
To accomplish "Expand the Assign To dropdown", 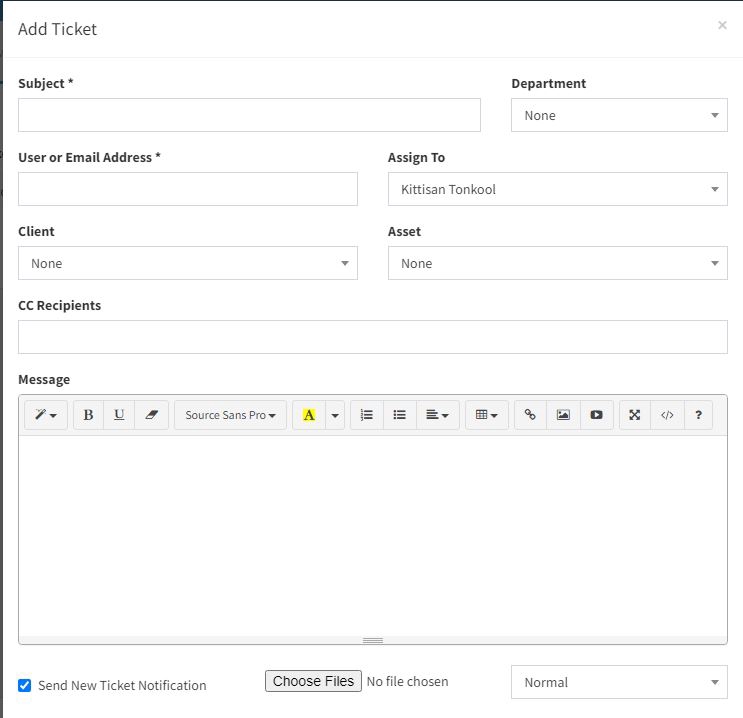I will [557, 189].
